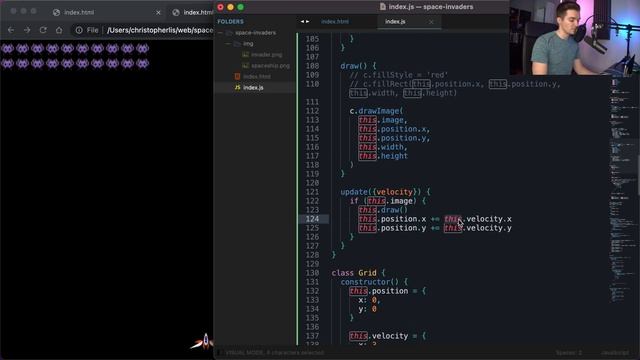Click the image icon beside spaceship.png
This screenshot has height=360, width=640.
[245, 66]
